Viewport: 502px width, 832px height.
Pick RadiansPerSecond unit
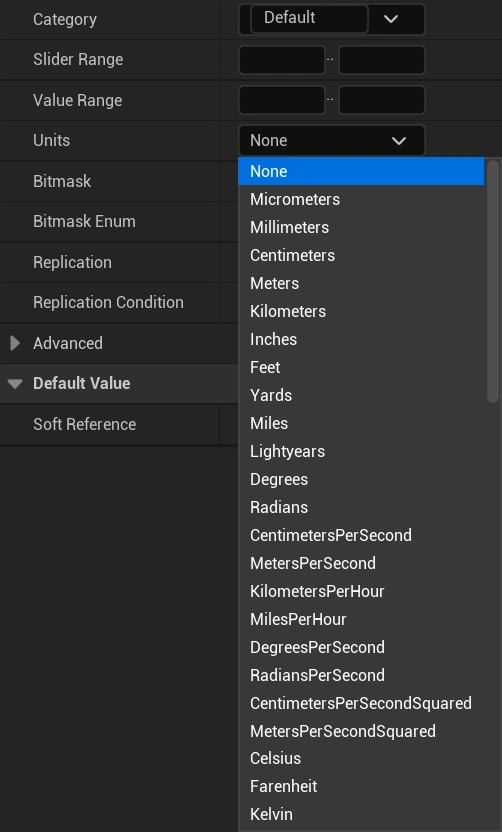click(361, 675)
